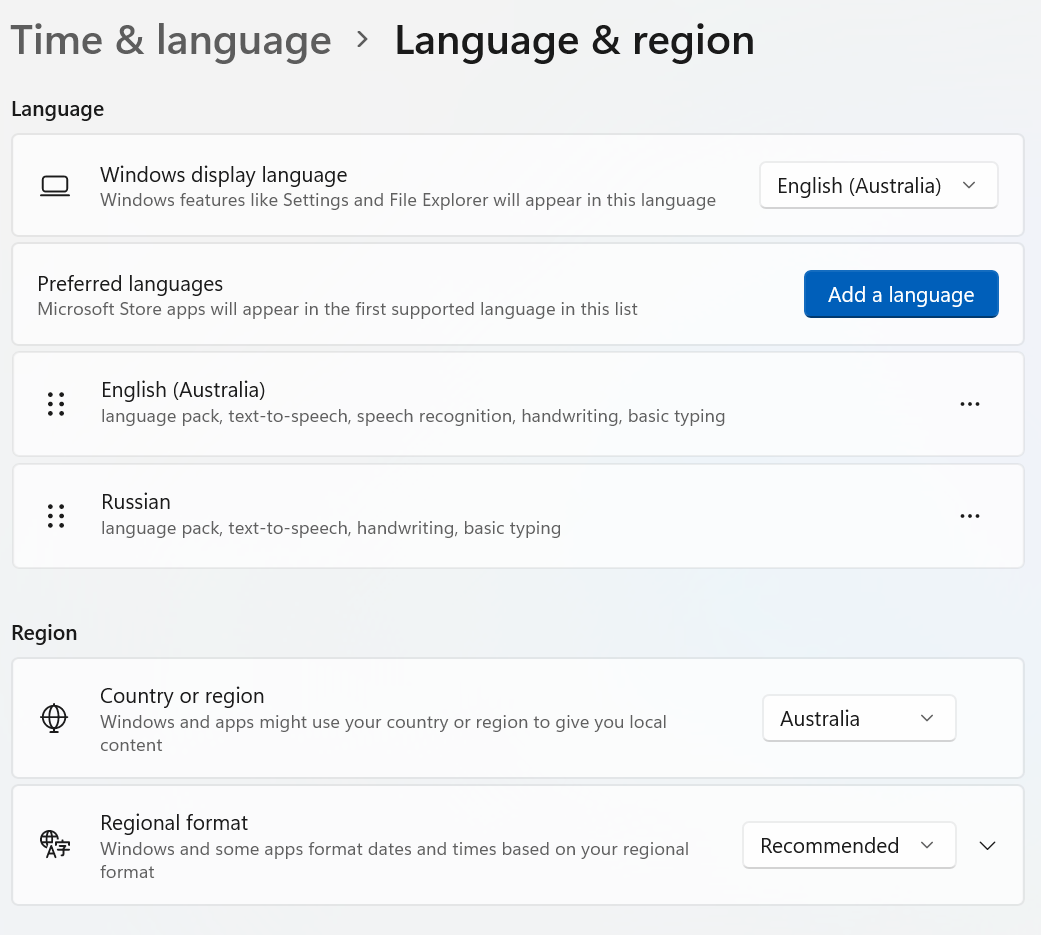Open the Windows display language dropdown

tap(878, 185)
